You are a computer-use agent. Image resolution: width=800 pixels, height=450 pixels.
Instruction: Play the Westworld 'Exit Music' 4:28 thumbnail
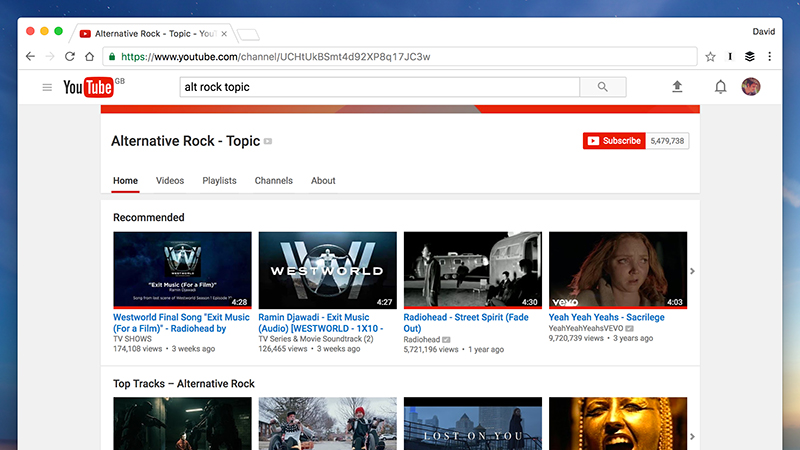182,270
